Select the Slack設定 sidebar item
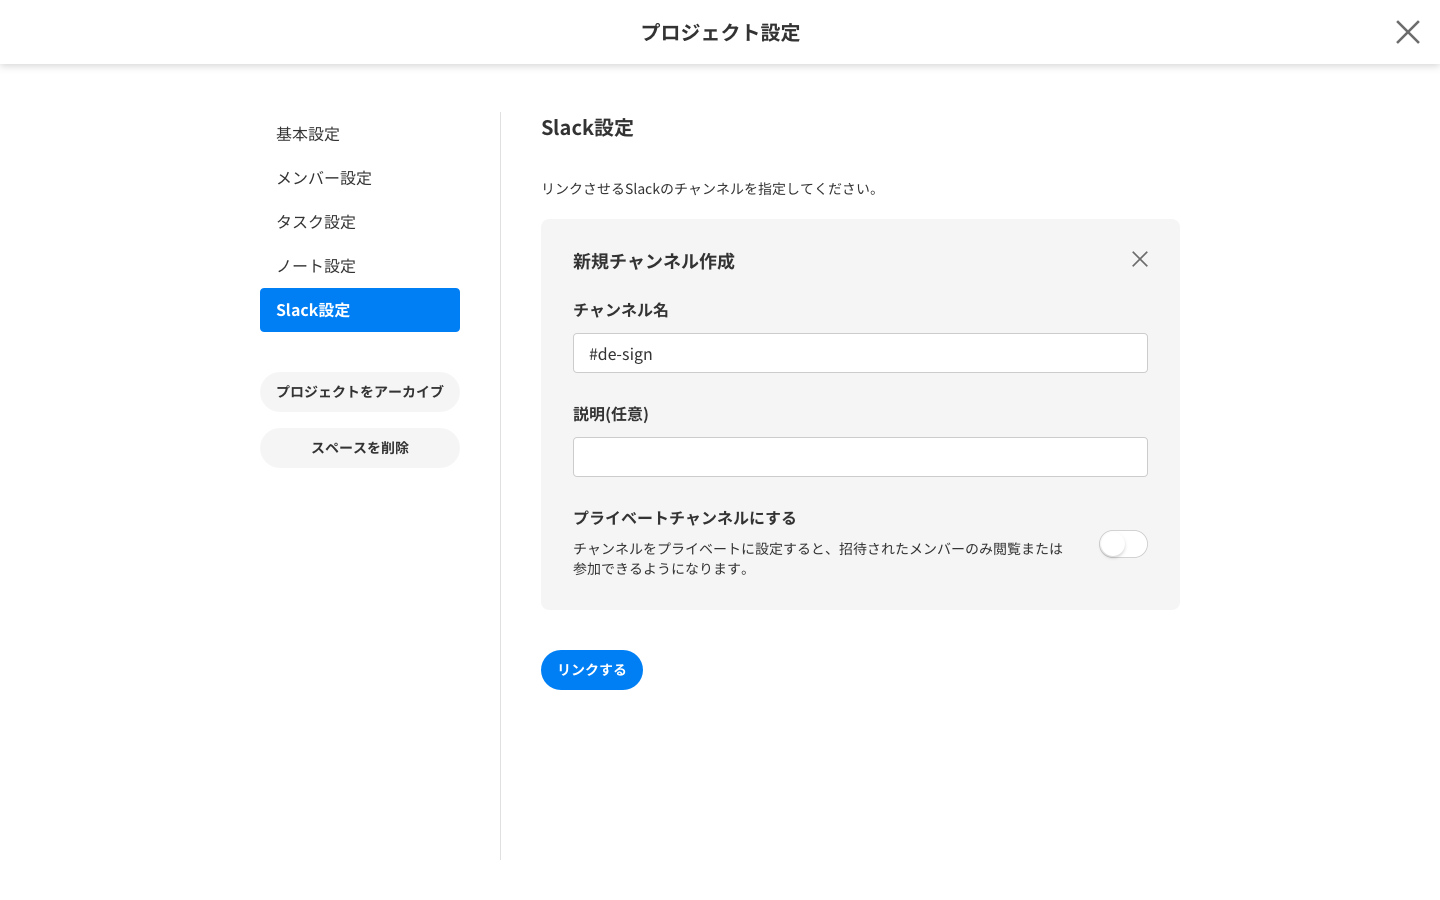Image resolution: width=1440 pixels, height=900 pixels. tap(360, 310)
